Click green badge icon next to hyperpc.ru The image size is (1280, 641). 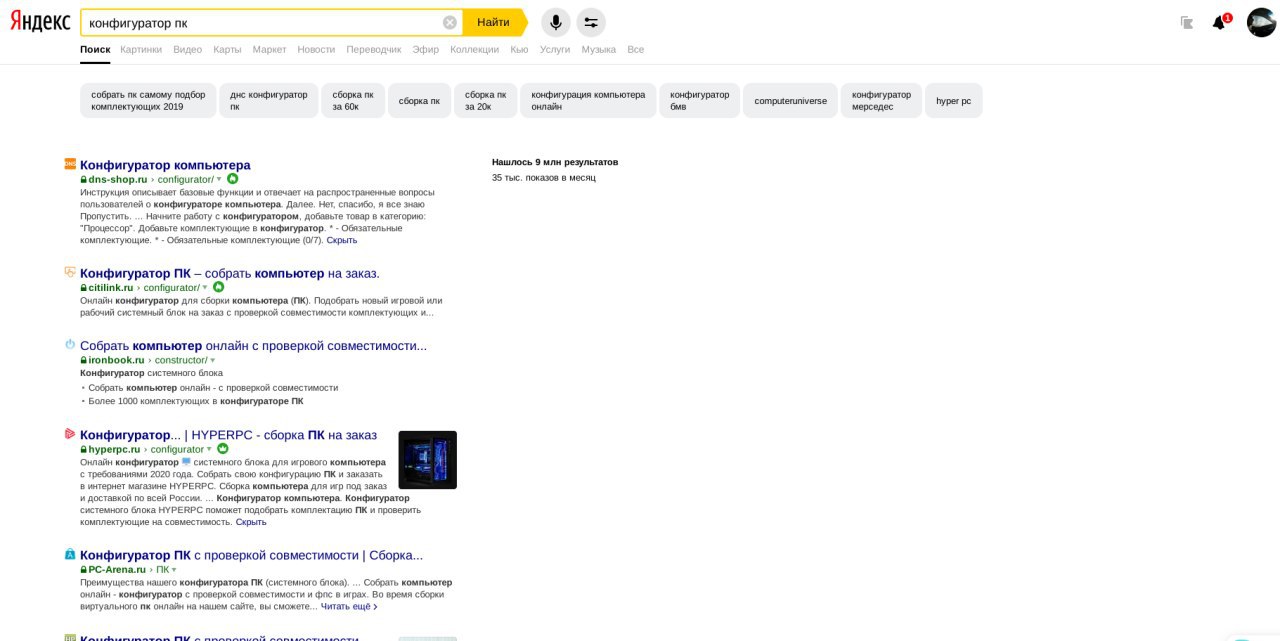pos(223,449)
